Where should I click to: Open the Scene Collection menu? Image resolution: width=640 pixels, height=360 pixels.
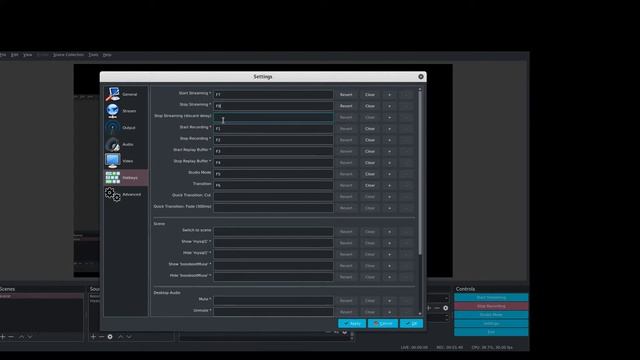click(x=68, y=55)
